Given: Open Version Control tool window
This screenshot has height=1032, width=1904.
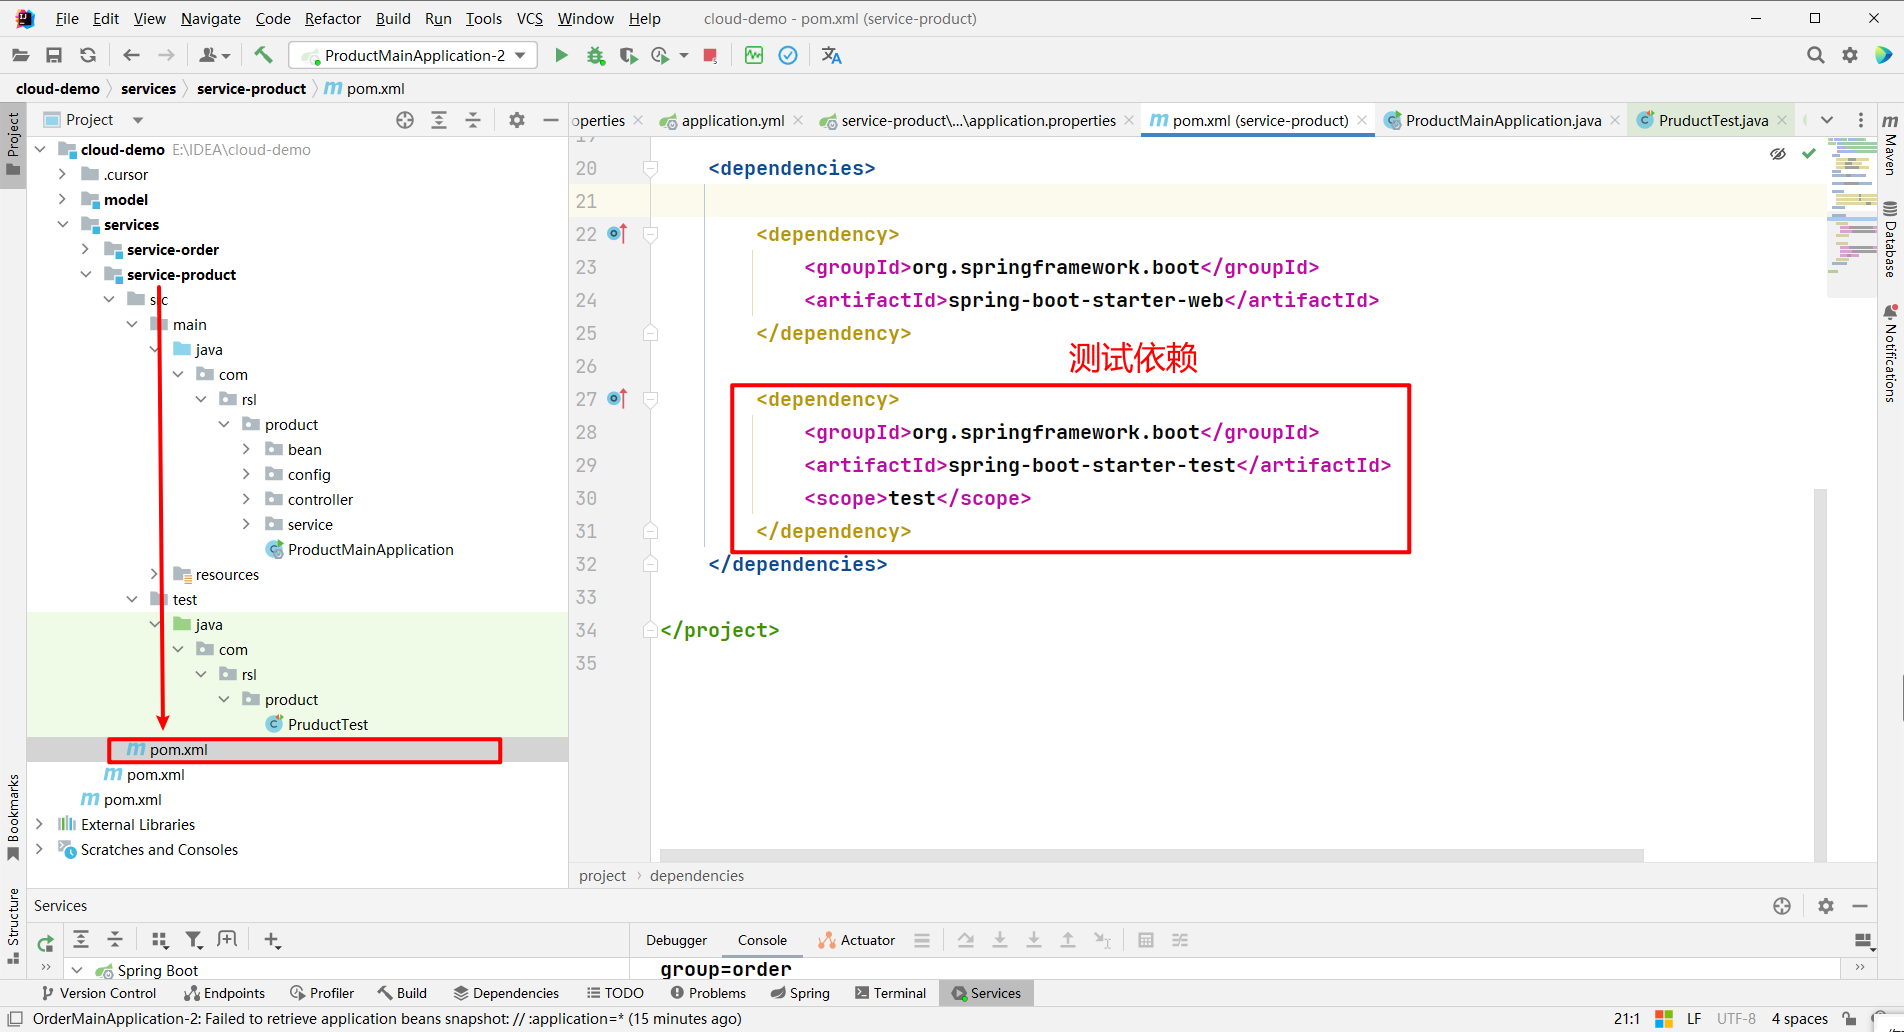Looking at the screenshot, I should [98, 993].
